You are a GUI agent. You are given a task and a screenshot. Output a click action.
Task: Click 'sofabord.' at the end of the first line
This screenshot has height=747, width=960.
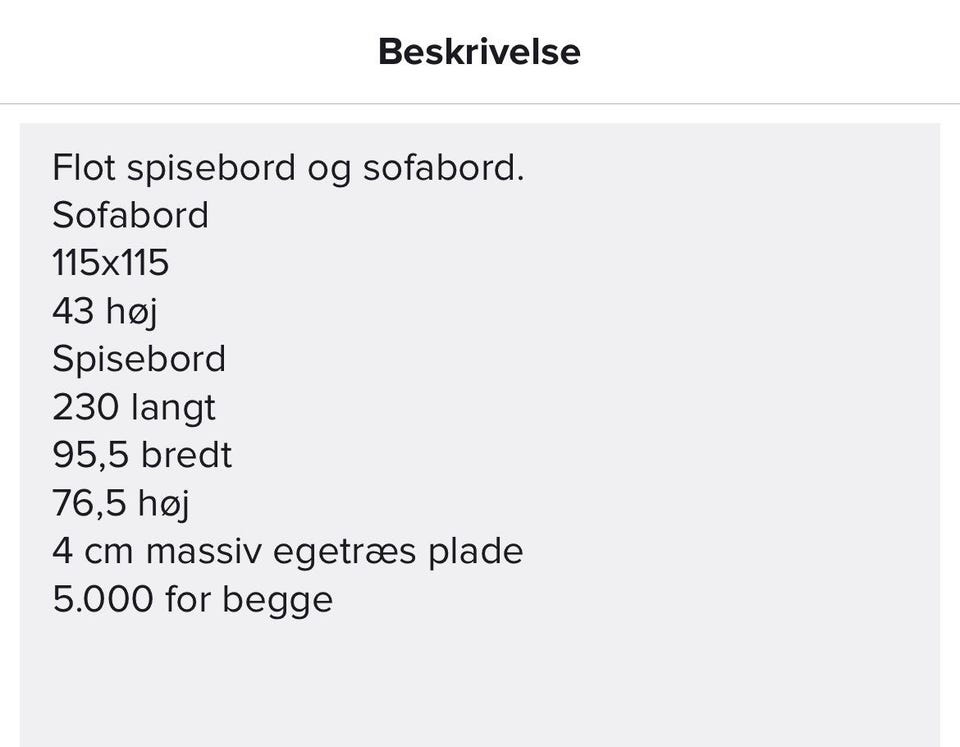click(443, 167)
